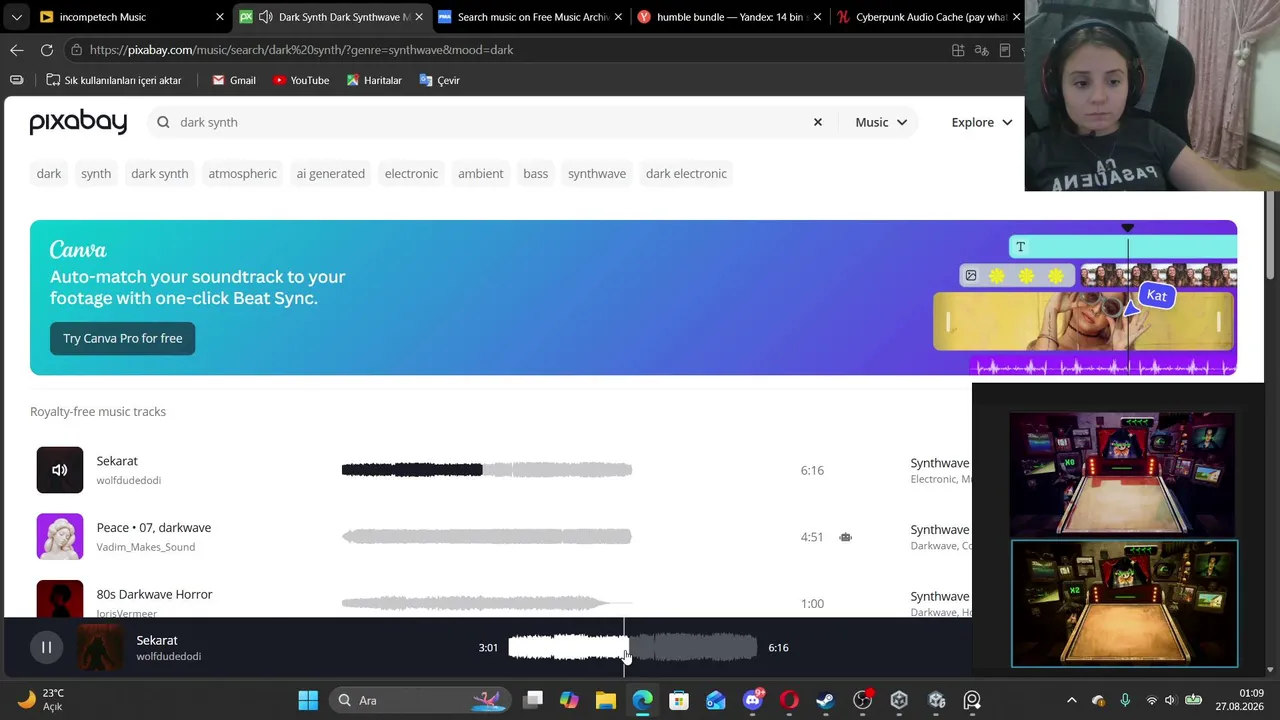Reload the Pixabay page

tap(47, 50)
